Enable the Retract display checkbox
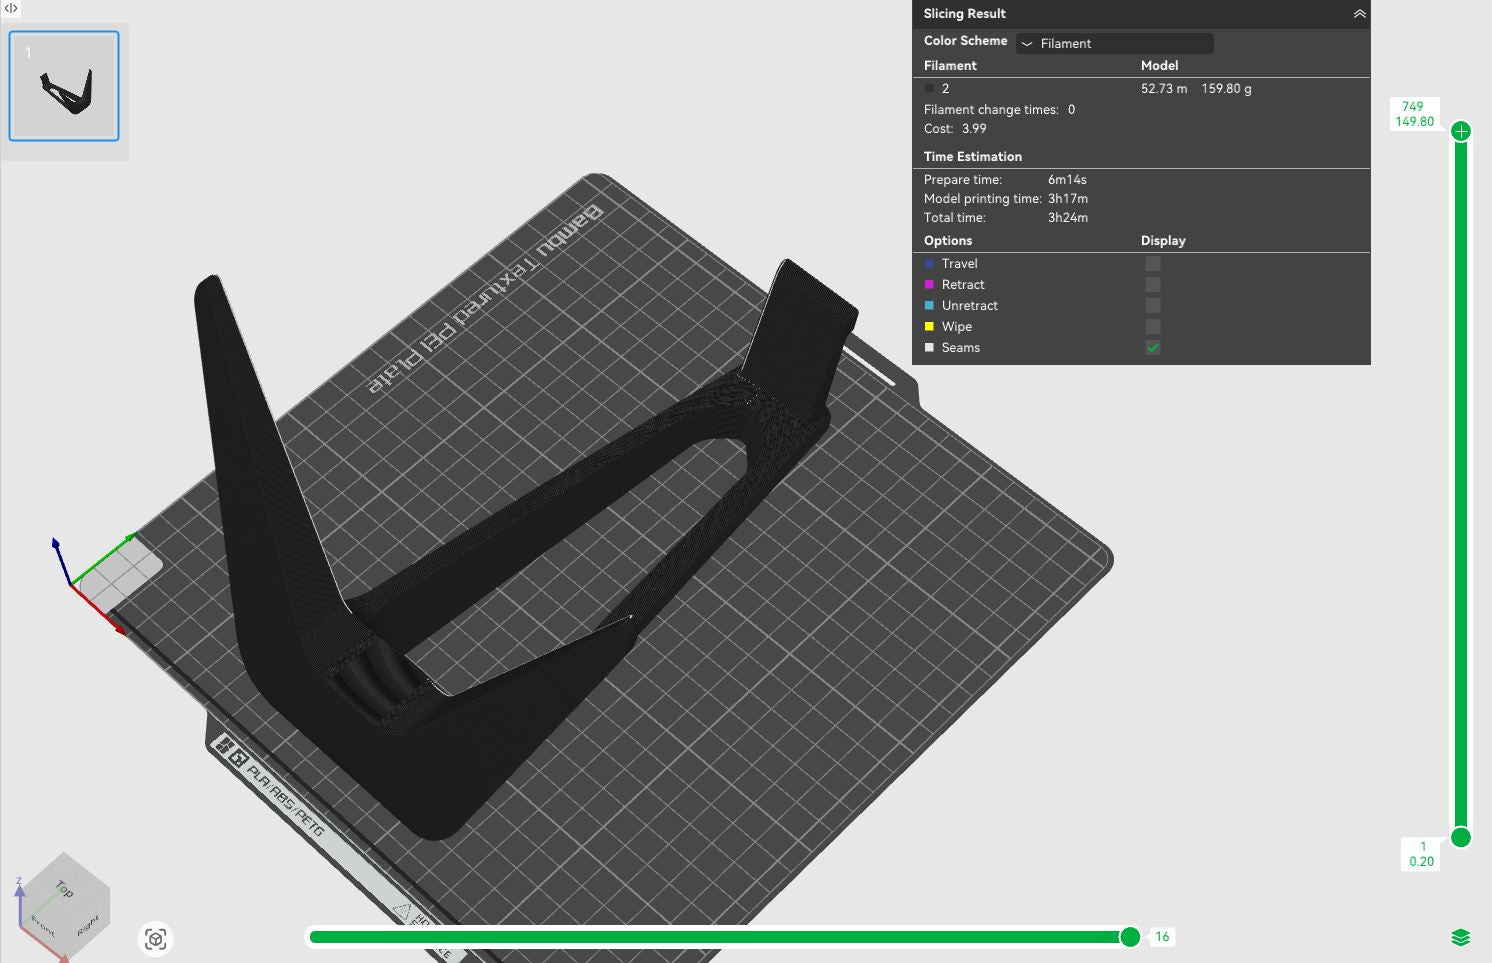This screenshot has height=963, width=1492. [1153, 285]
